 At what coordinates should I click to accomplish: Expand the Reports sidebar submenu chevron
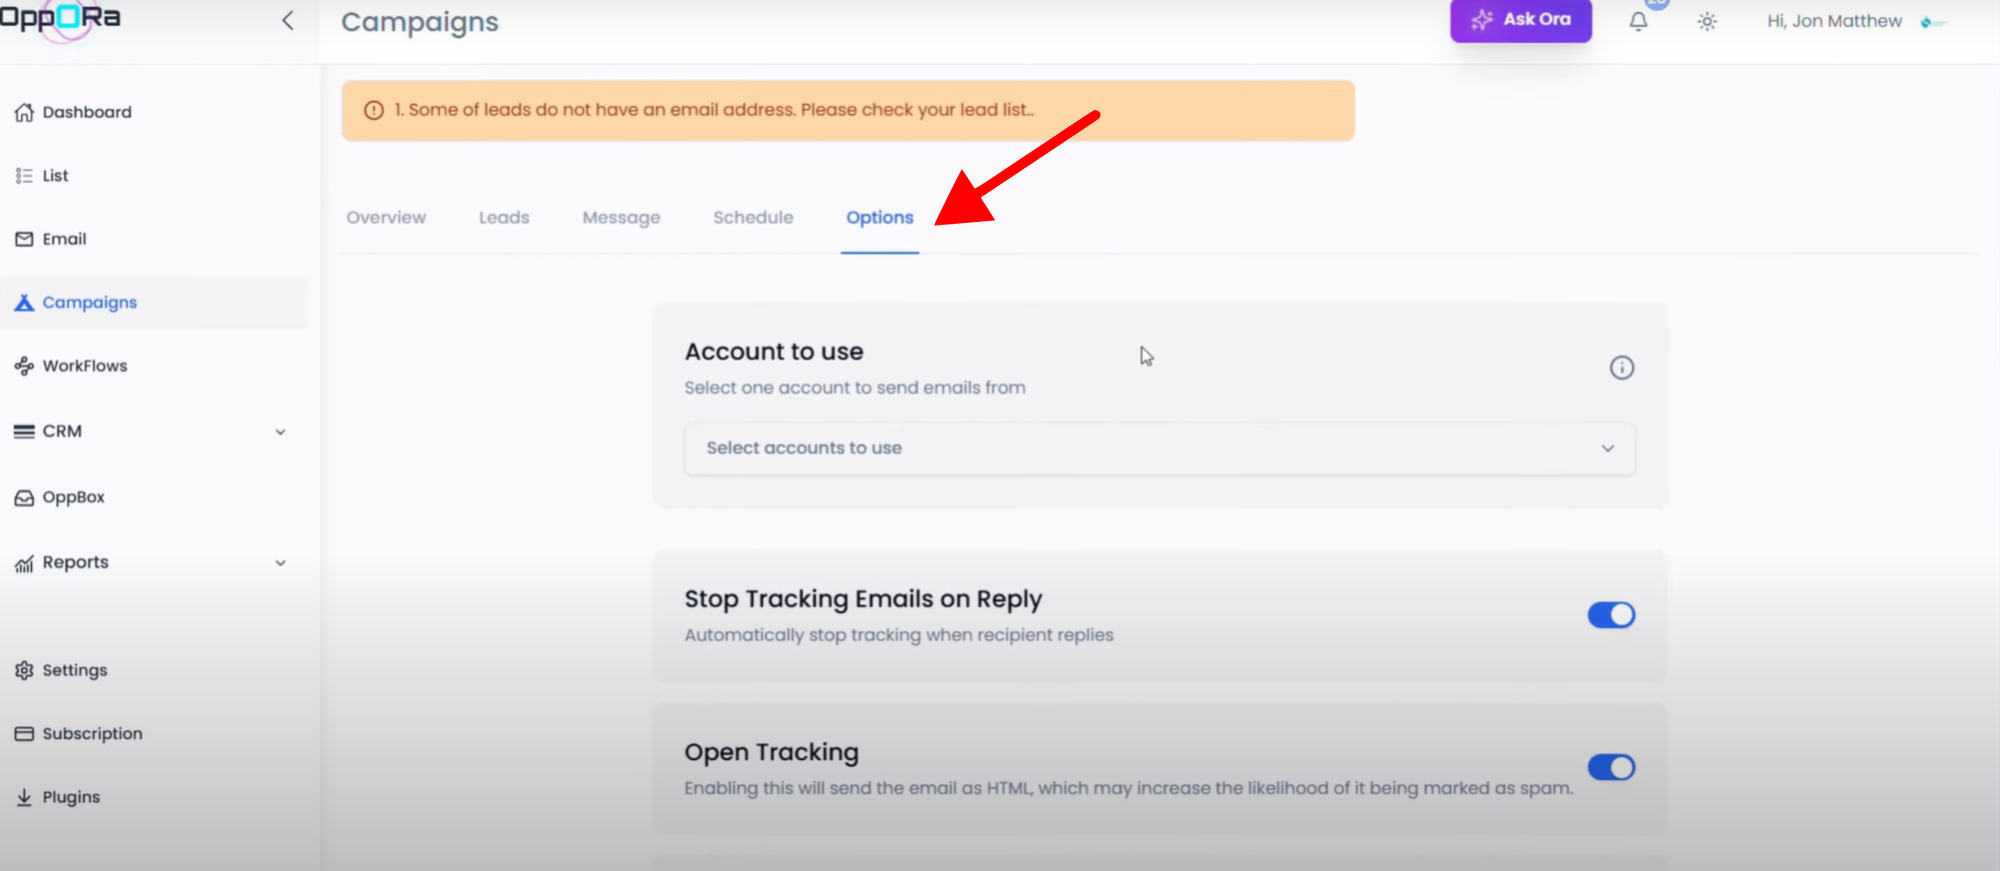click(280, 563)
